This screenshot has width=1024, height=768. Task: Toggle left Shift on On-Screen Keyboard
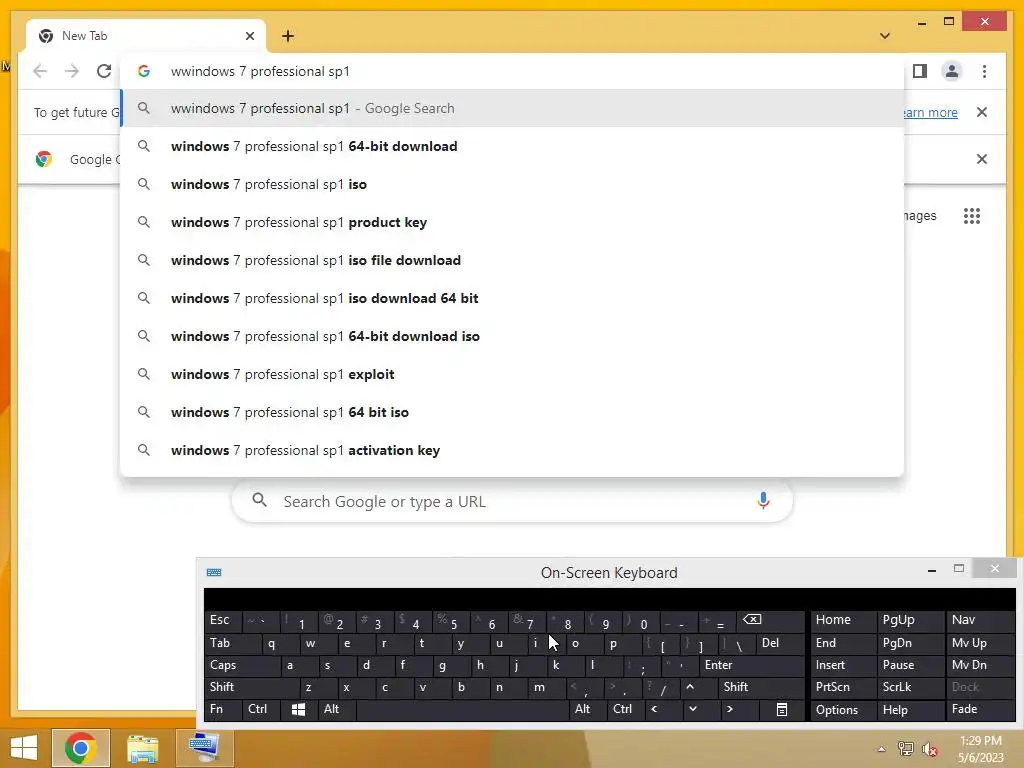tap(251, 687)
